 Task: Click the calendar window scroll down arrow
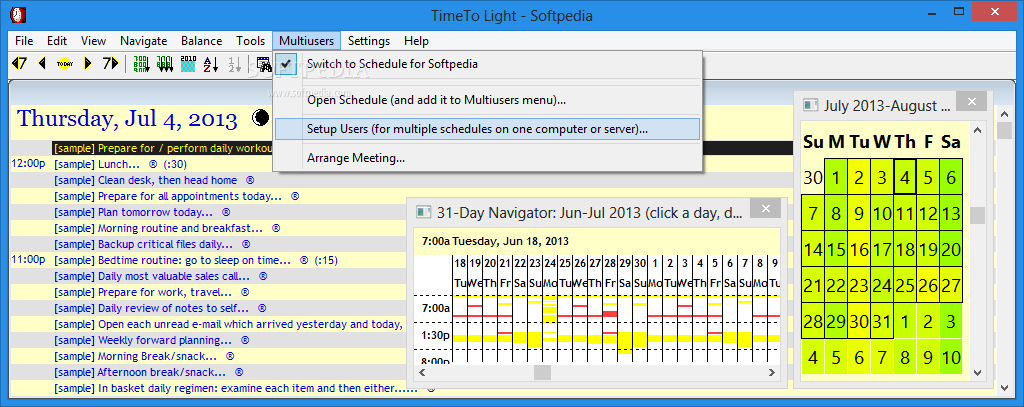(x=978, y=372)
